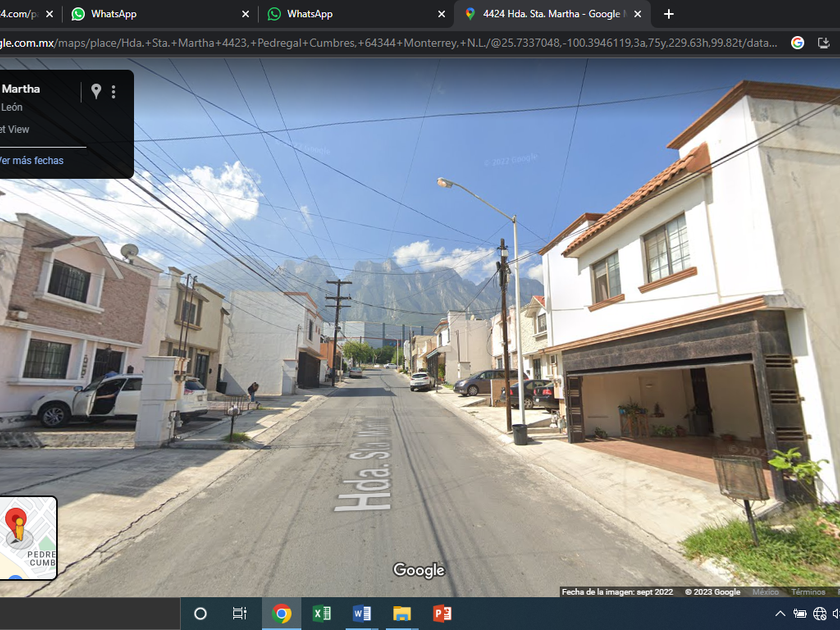Switch to the second WhatsApp tab
Screen dimensions: 840x630
tap(310, 14)
